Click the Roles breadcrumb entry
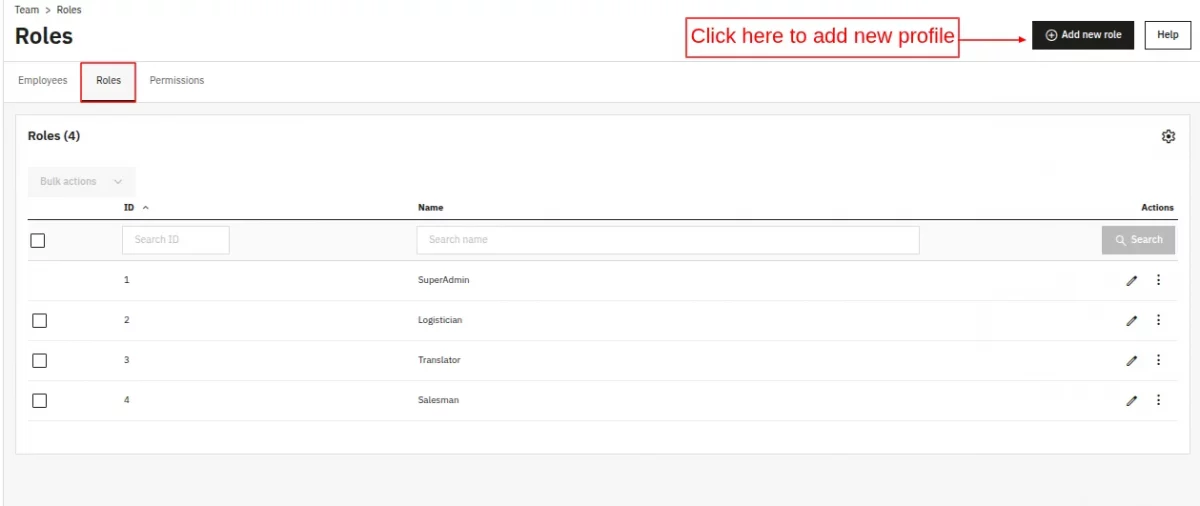Viewport: 1200px width, 506px height. pos(69,9)
